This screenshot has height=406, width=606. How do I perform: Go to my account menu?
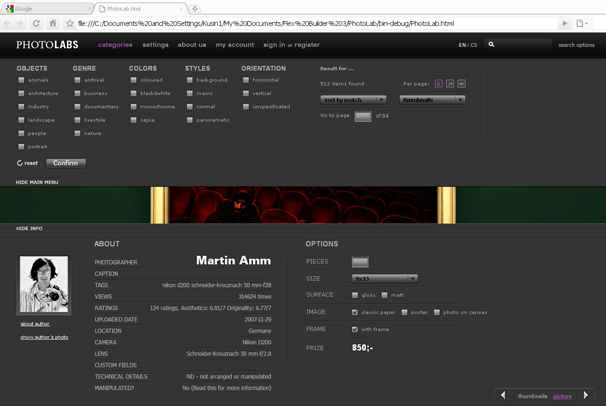pos(235,45)
